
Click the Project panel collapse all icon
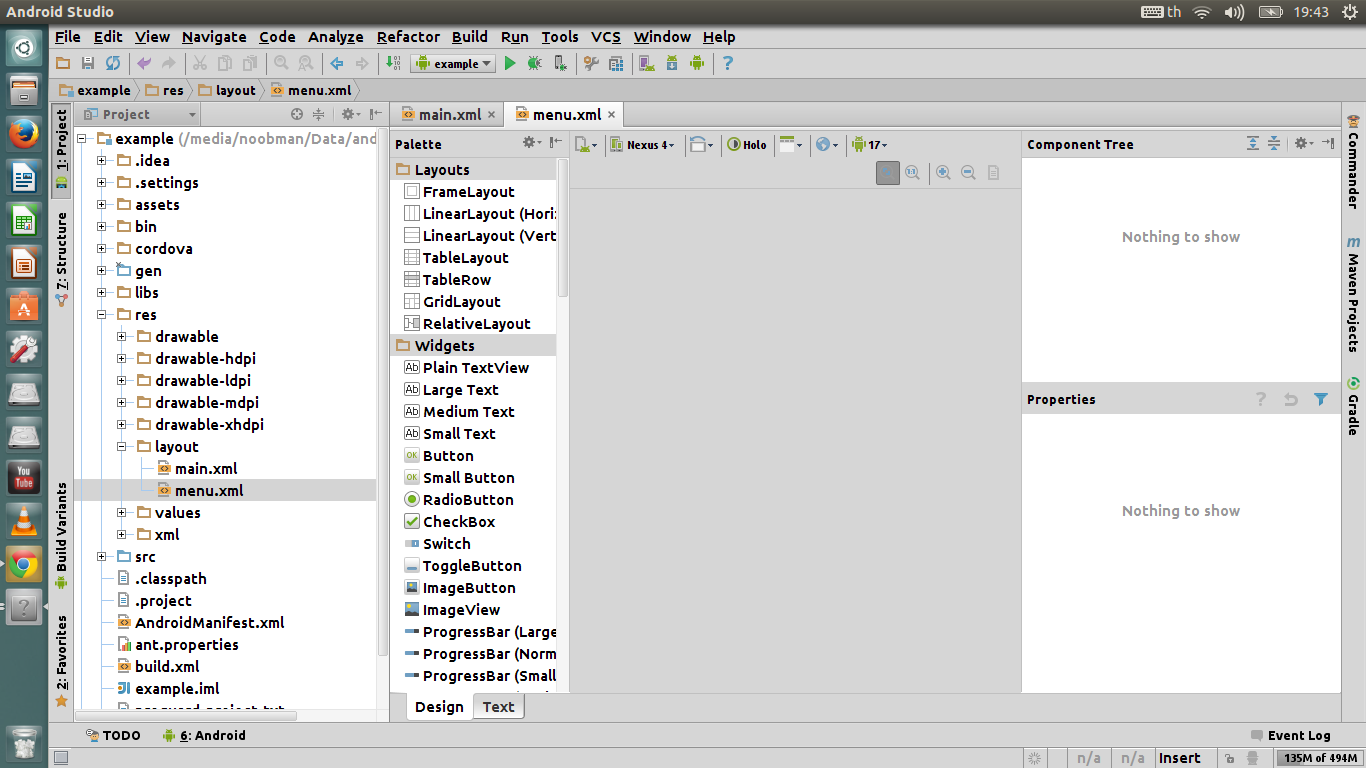(x=318, y=114)
